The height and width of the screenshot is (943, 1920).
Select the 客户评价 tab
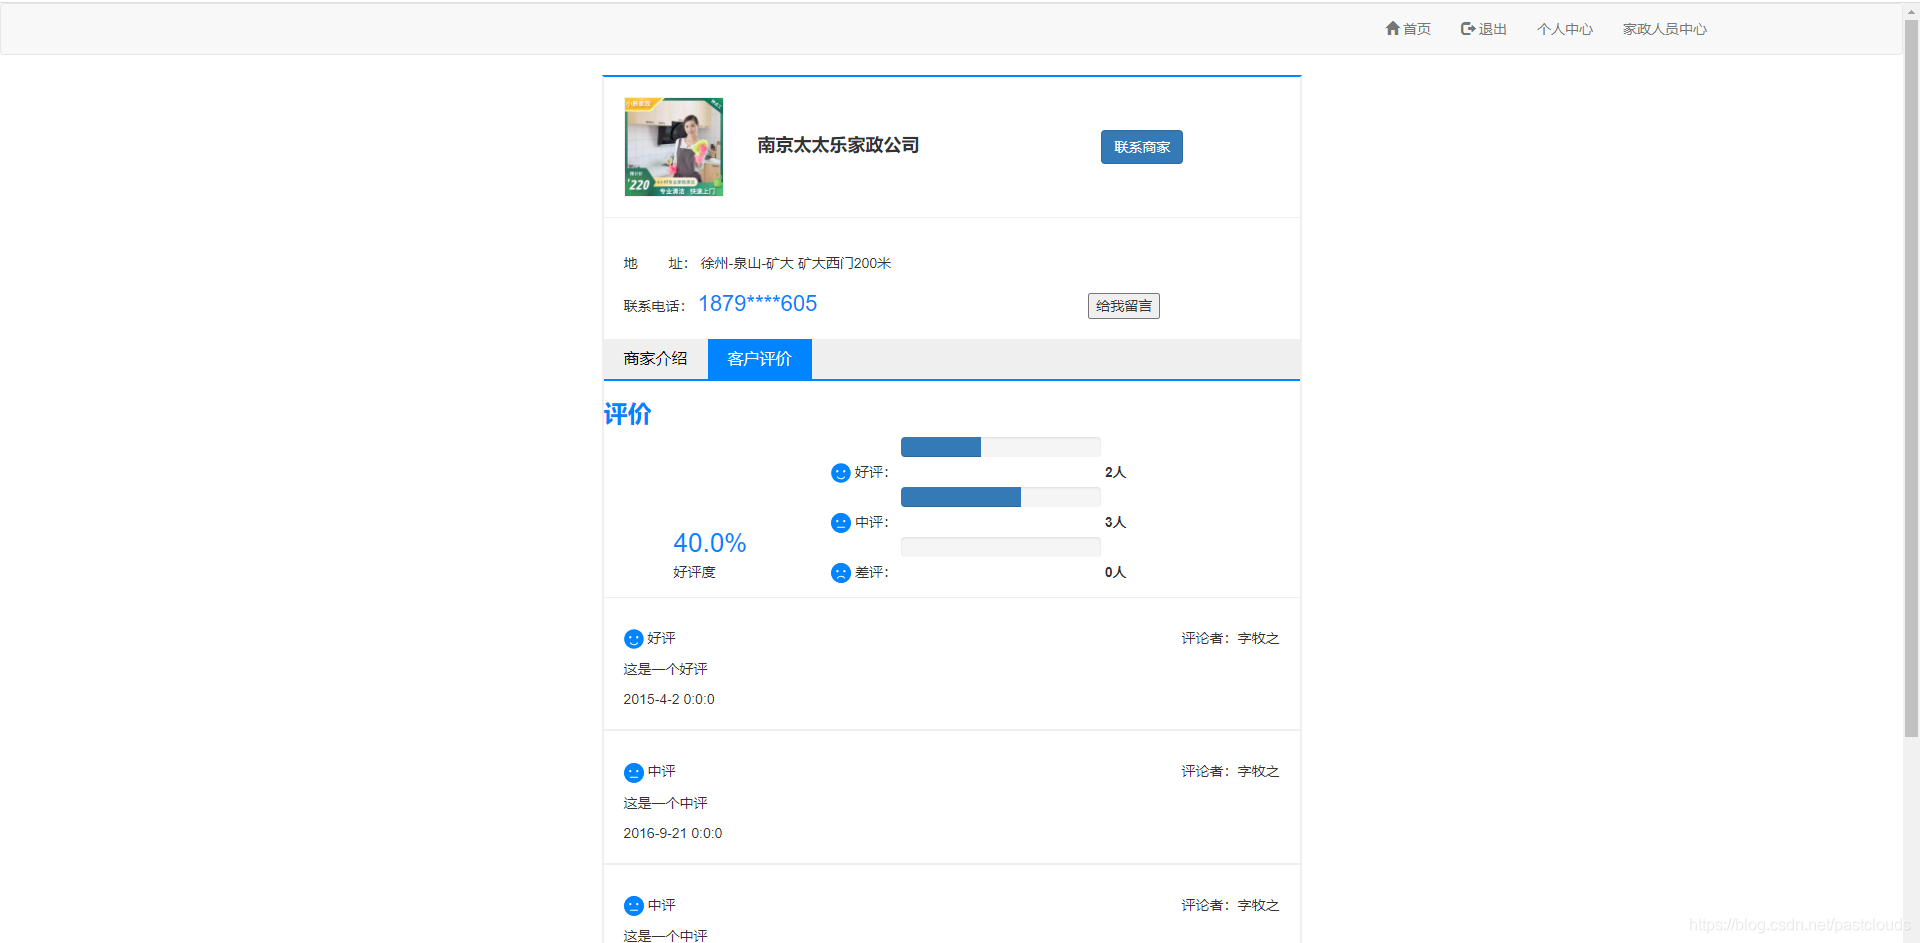click(x=759, y=359)
